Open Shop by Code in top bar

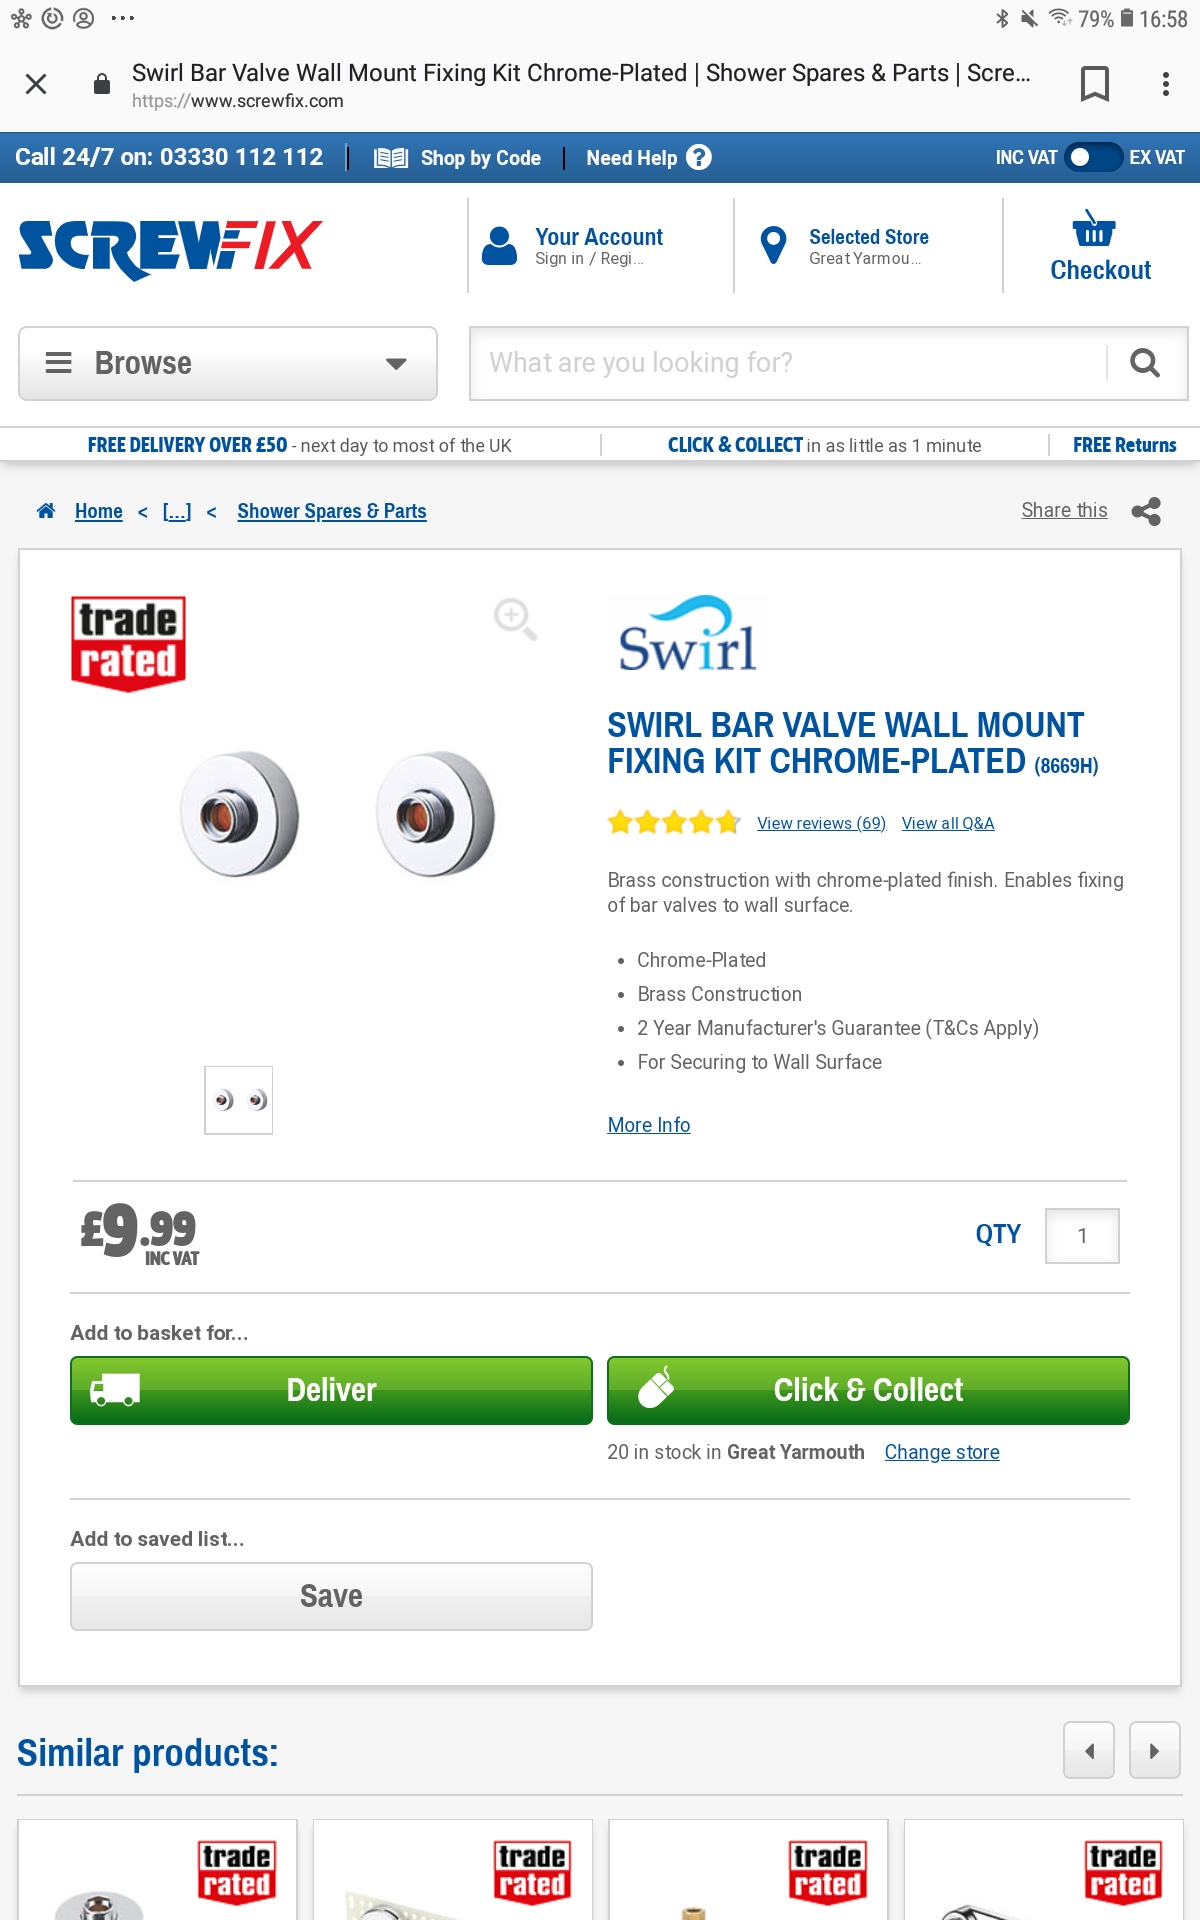457,158
